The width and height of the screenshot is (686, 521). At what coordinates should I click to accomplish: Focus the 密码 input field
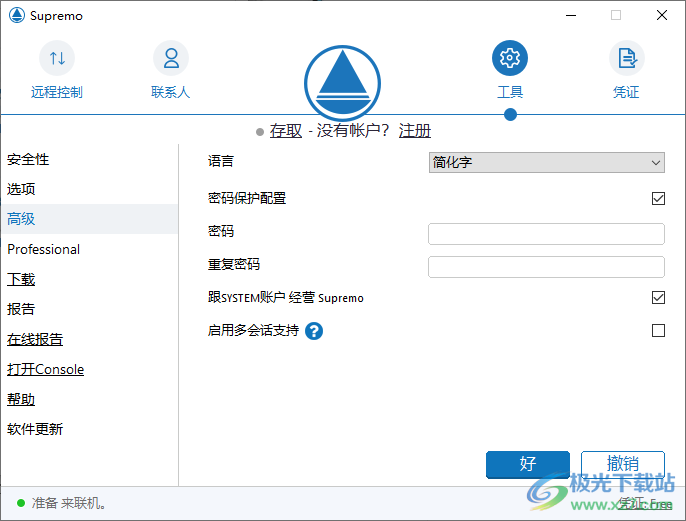[546, 234]
